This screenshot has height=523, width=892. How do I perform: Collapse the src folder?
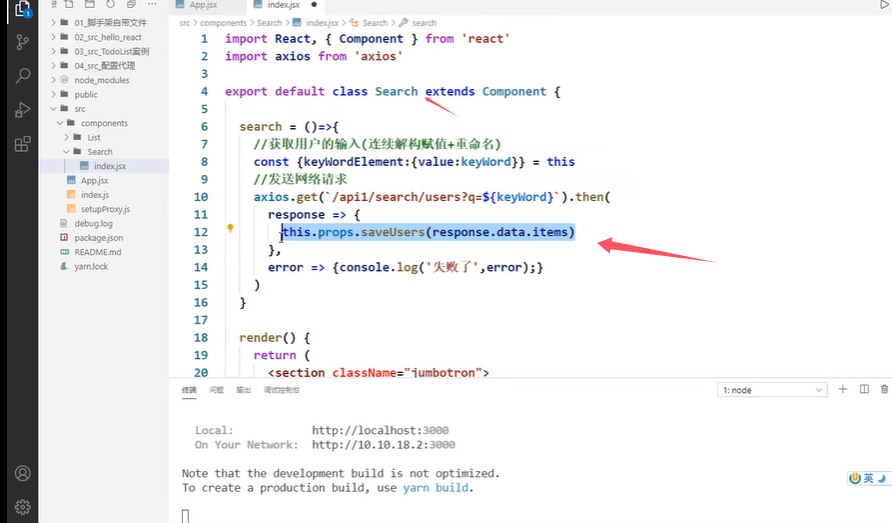(x=105, y=109)
